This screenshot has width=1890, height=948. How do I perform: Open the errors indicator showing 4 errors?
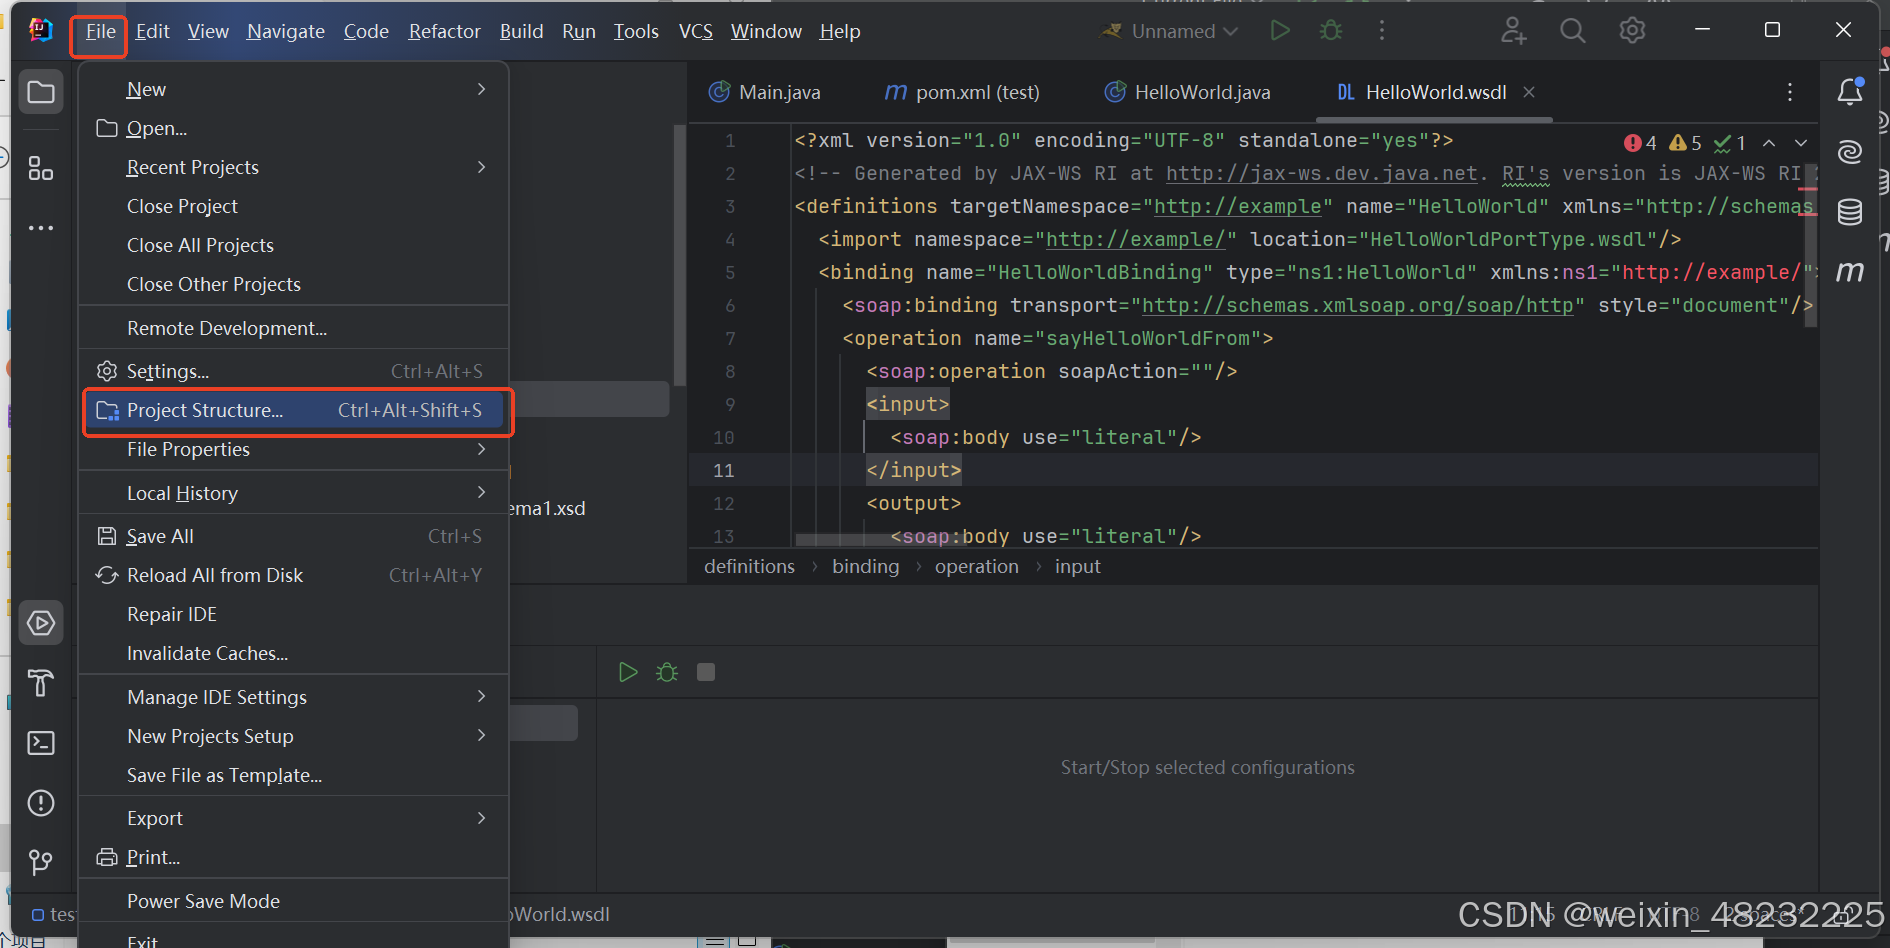click(x=1641, y=143)
